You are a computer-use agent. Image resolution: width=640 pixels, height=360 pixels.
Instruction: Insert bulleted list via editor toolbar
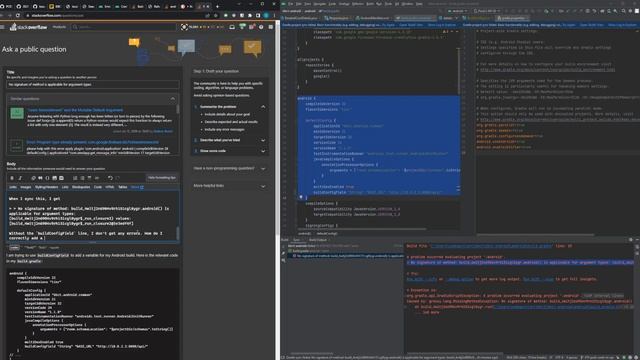click(82, 178)
